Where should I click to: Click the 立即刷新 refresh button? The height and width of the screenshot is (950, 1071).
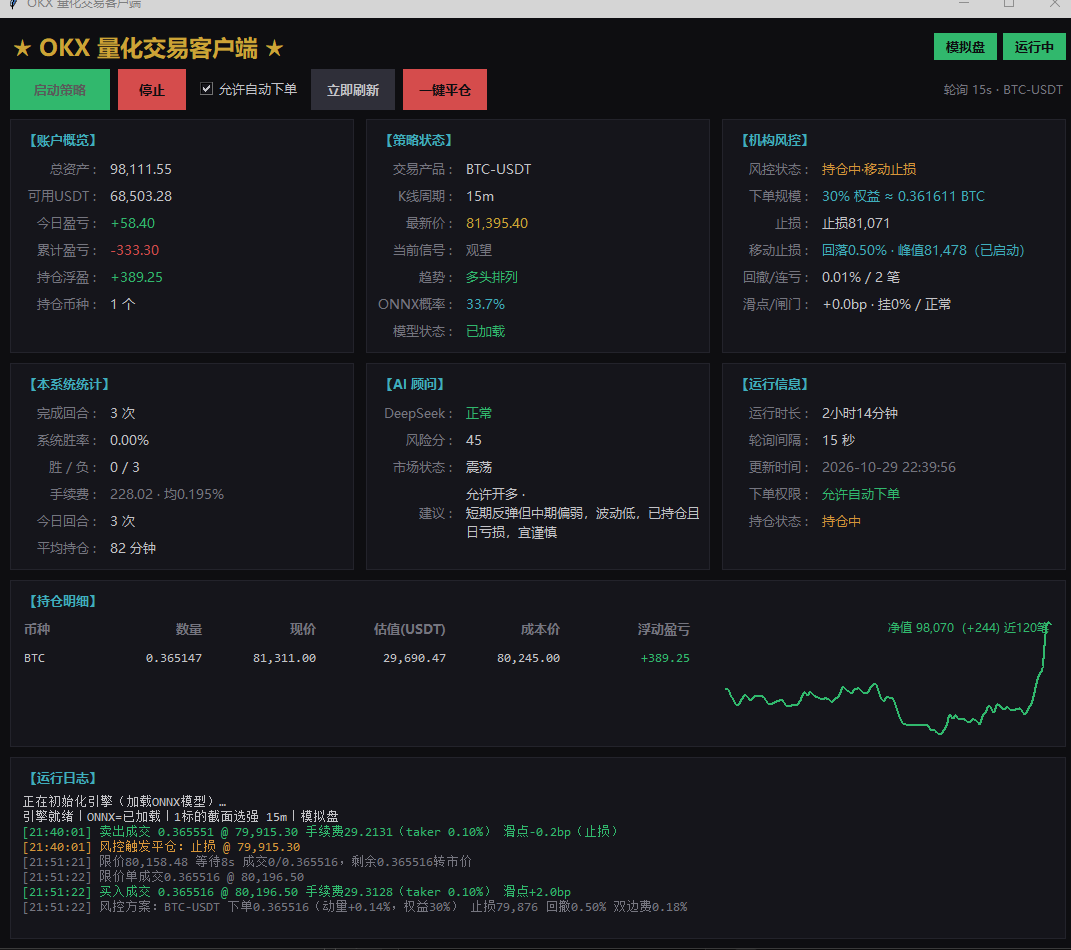coord(352,89)
